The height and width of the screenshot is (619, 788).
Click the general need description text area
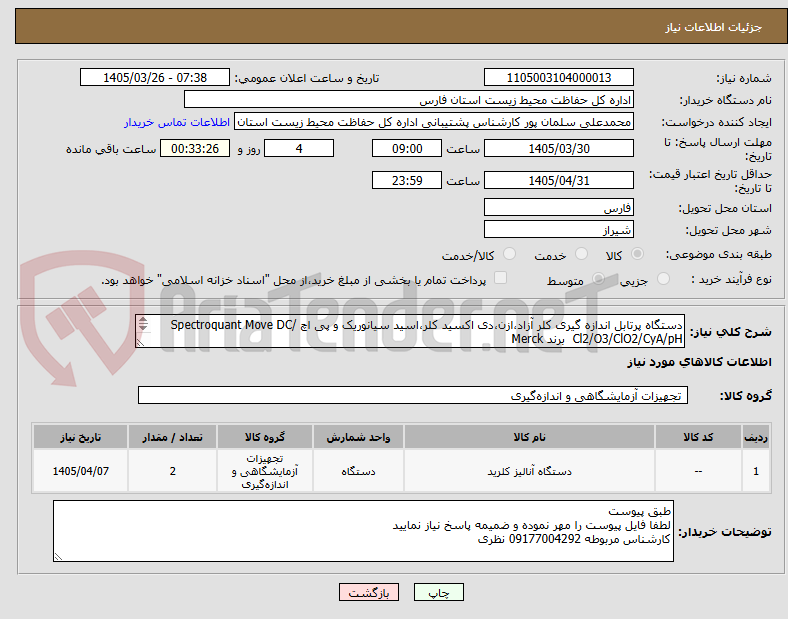click(410, 332)
